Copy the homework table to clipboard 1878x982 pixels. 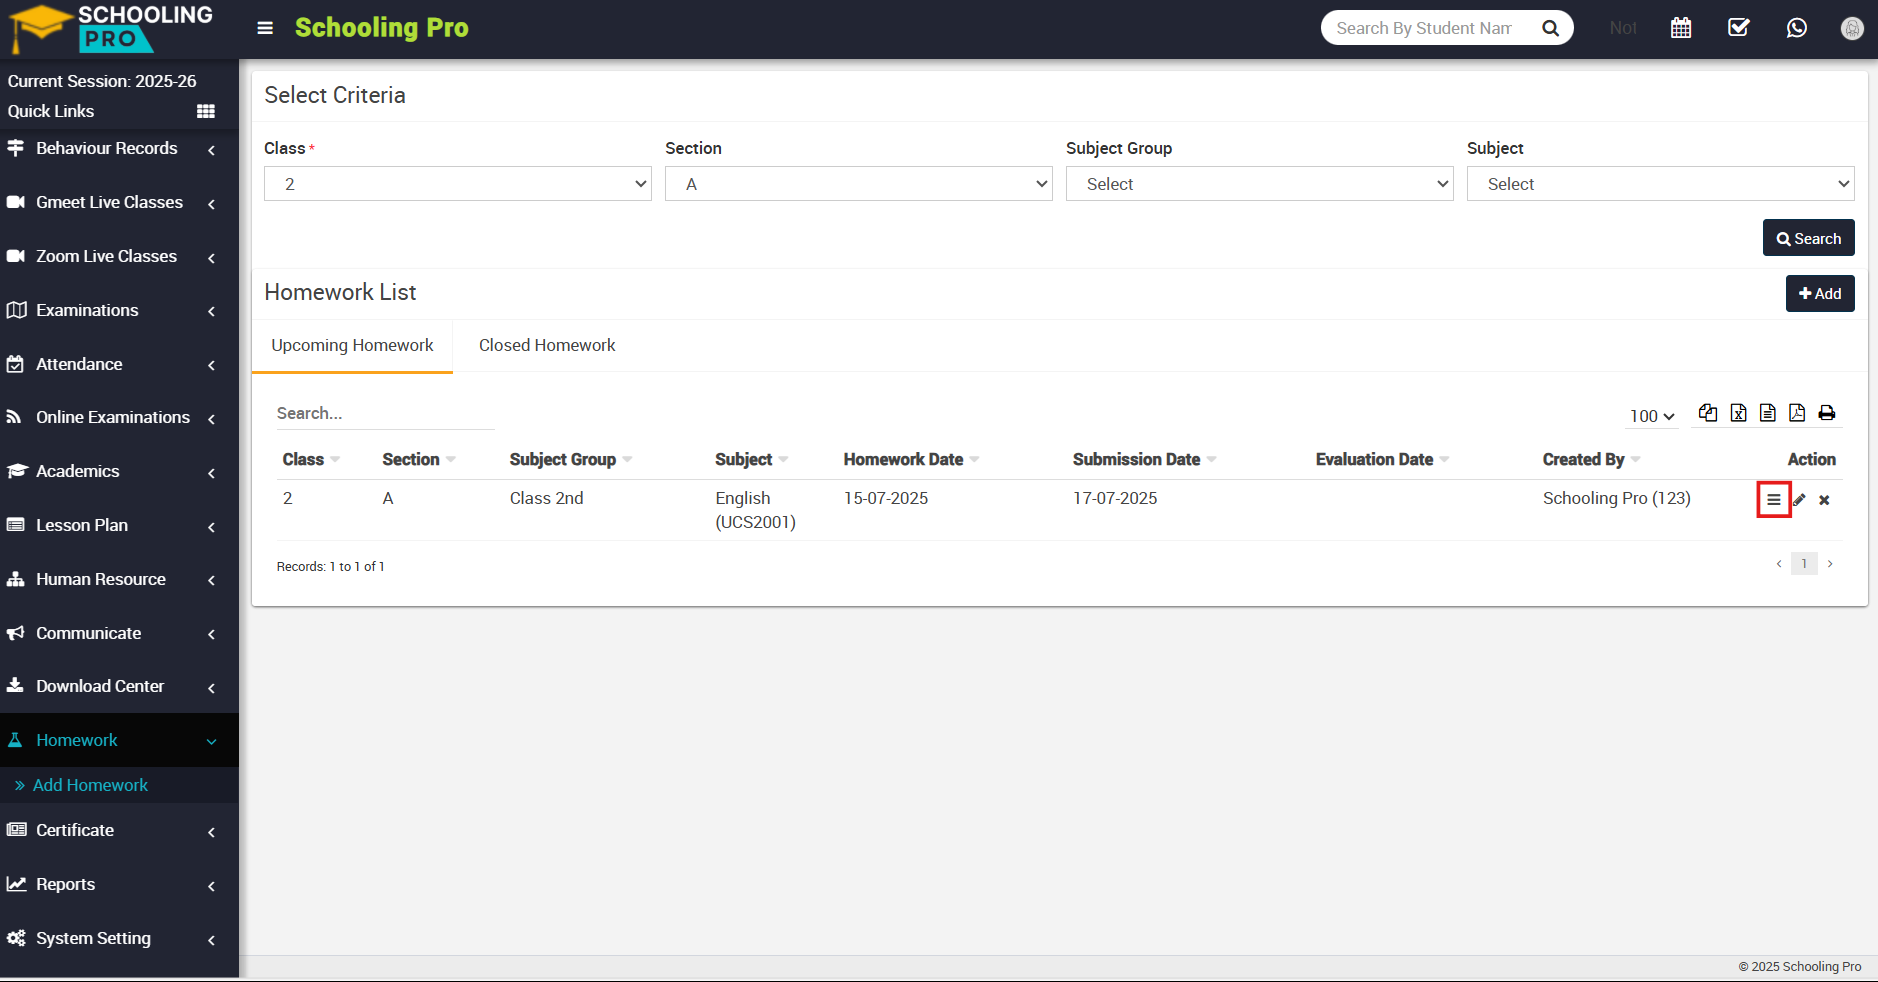[1708, 413]
